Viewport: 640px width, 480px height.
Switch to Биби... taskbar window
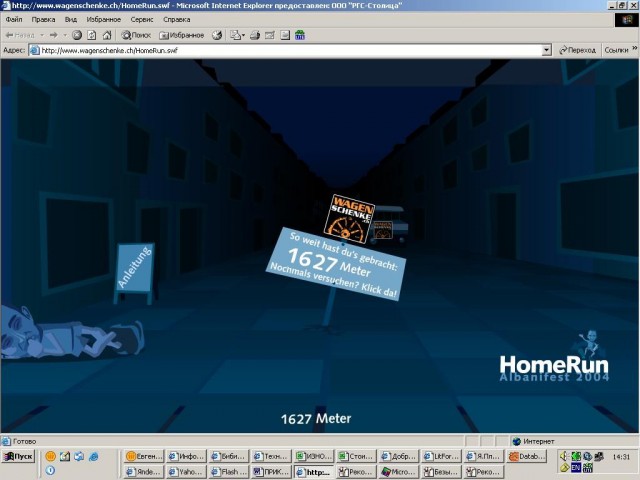pos(229,456)
